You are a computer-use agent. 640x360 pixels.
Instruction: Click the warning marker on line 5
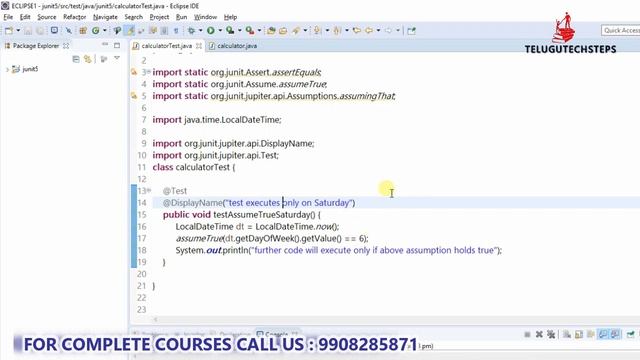134,96
